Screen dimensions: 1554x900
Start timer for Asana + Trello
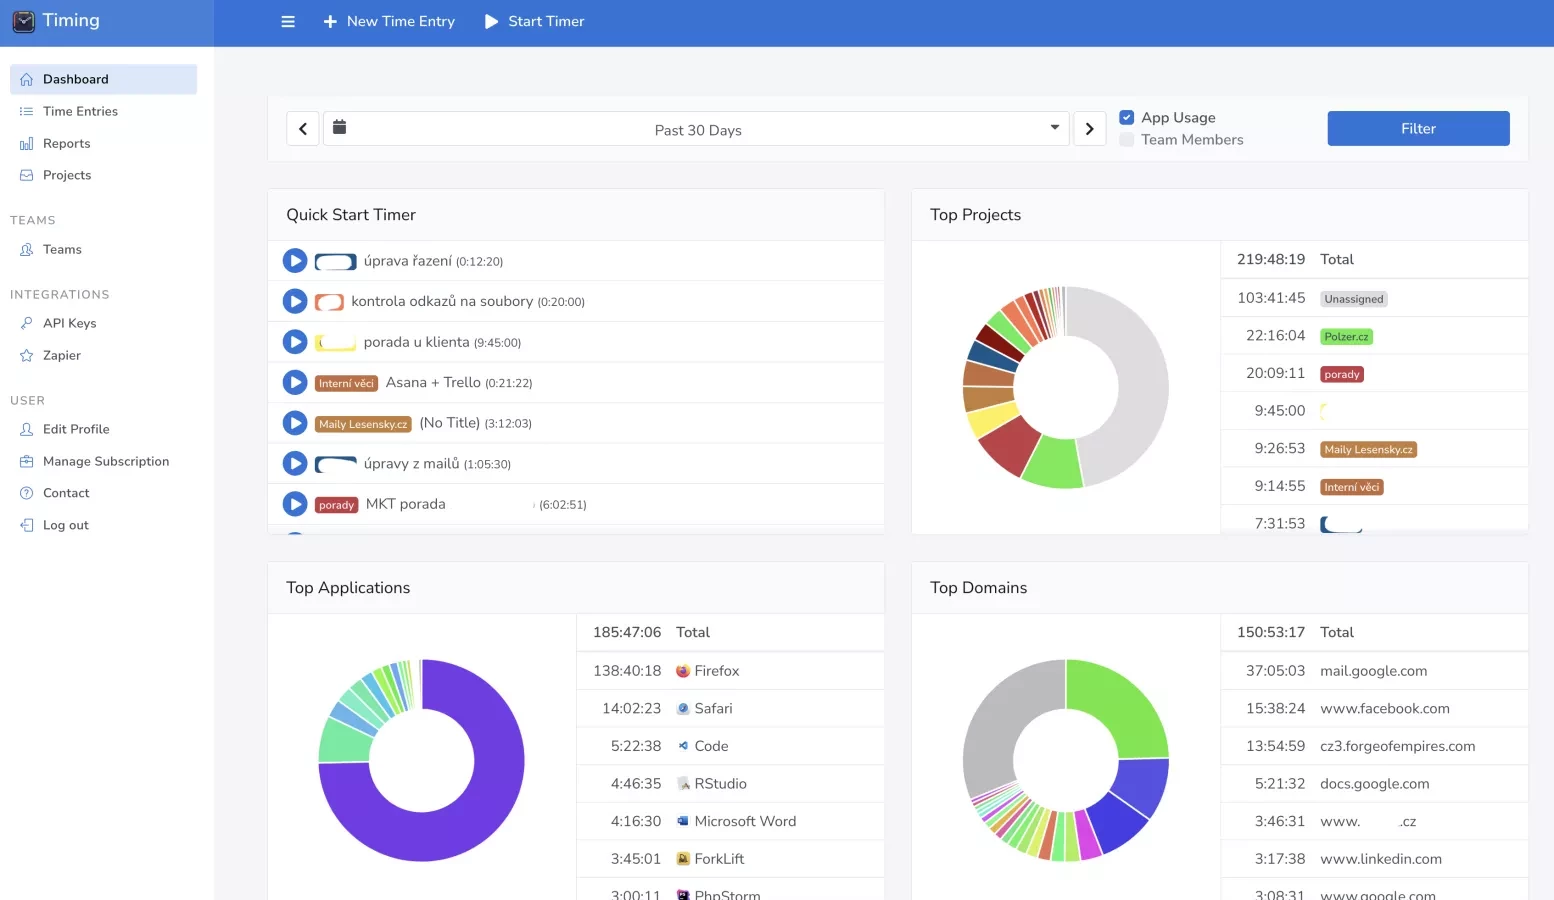point(295,382)
